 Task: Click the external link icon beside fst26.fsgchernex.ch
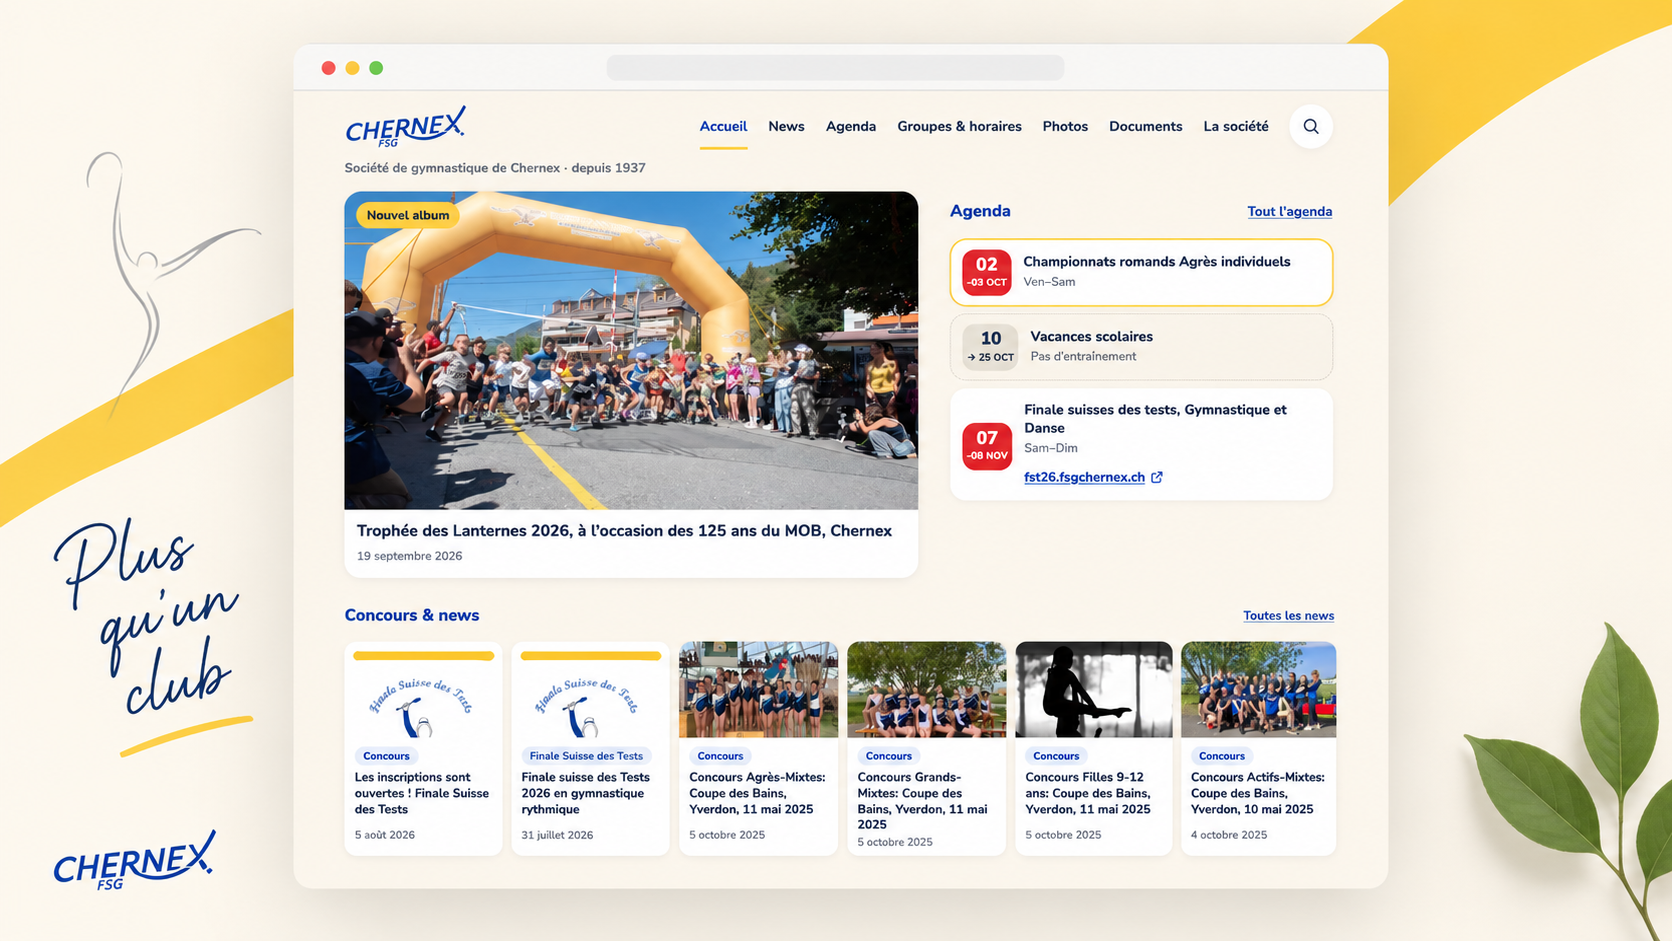tap(1157, 477)
